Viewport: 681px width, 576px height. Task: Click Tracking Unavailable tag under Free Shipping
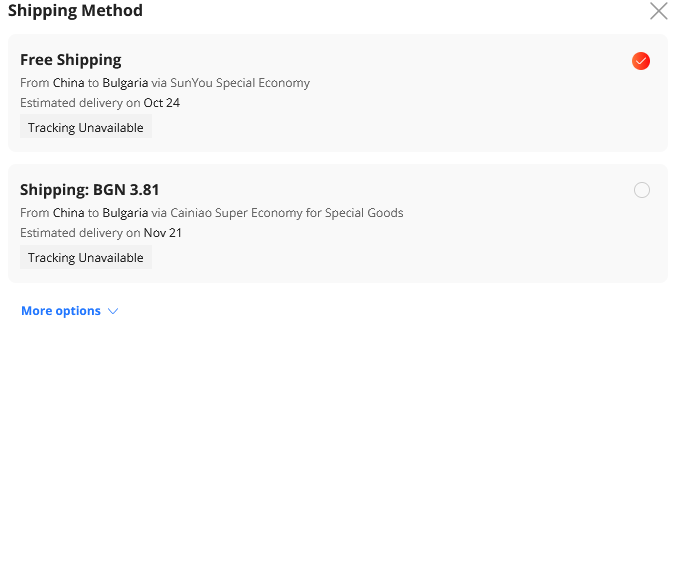tap(86, 128)
